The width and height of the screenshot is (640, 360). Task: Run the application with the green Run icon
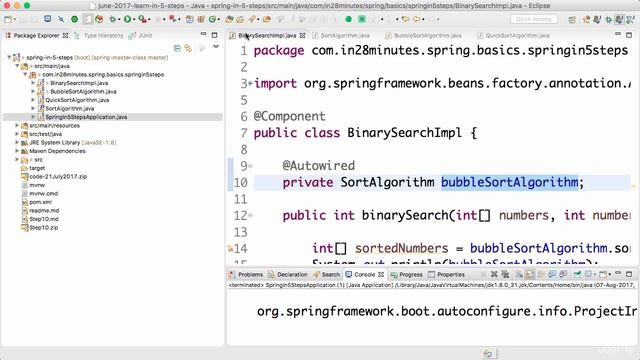coord(127,19)
